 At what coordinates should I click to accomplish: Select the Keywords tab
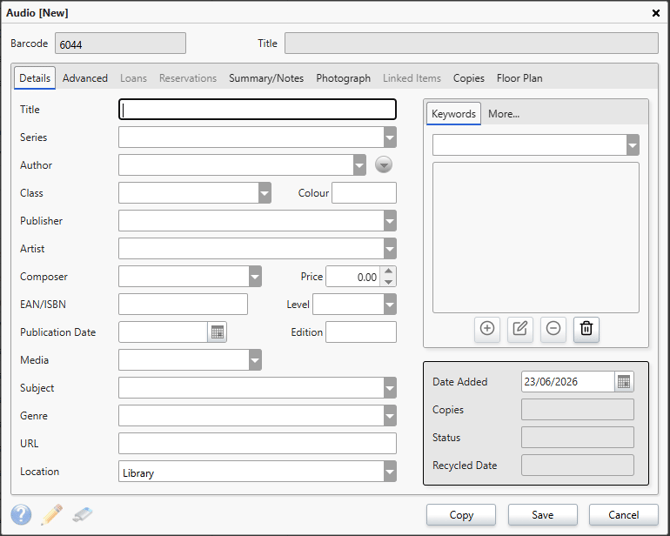pyautogui.click(x=453, y=114)
